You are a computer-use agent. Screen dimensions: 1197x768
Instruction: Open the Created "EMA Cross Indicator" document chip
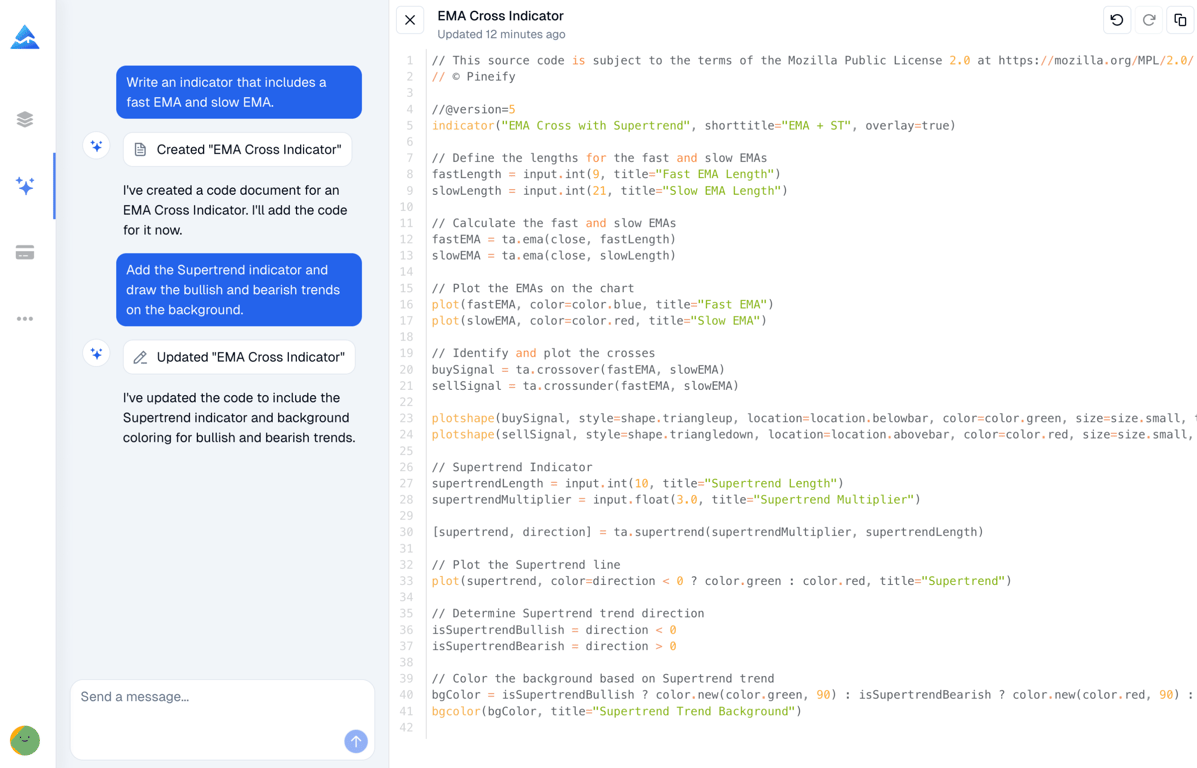pyautogui.click(x=238, y=150)
